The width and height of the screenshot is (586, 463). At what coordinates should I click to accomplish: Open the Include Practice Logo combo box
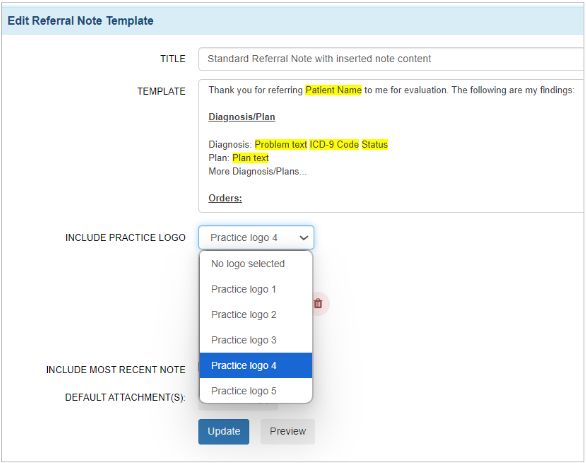[x=256, y=238]
